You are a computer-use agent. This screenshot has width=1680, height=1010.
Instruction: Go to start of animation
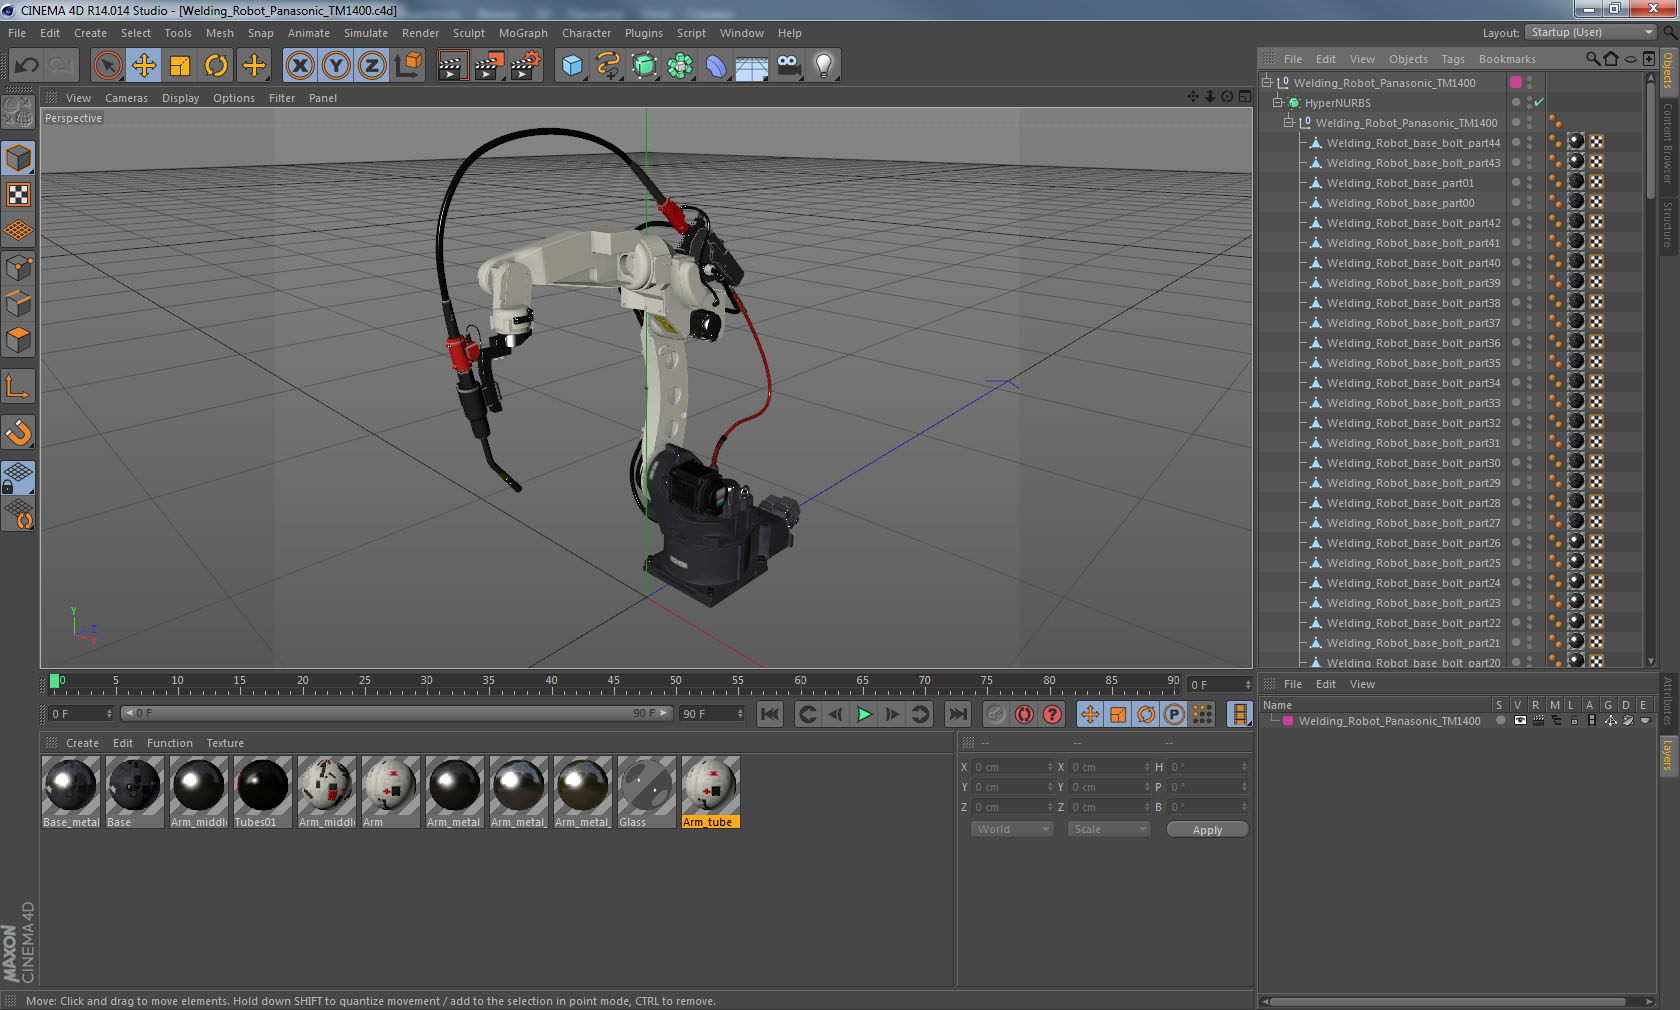[x=769, y=714]
